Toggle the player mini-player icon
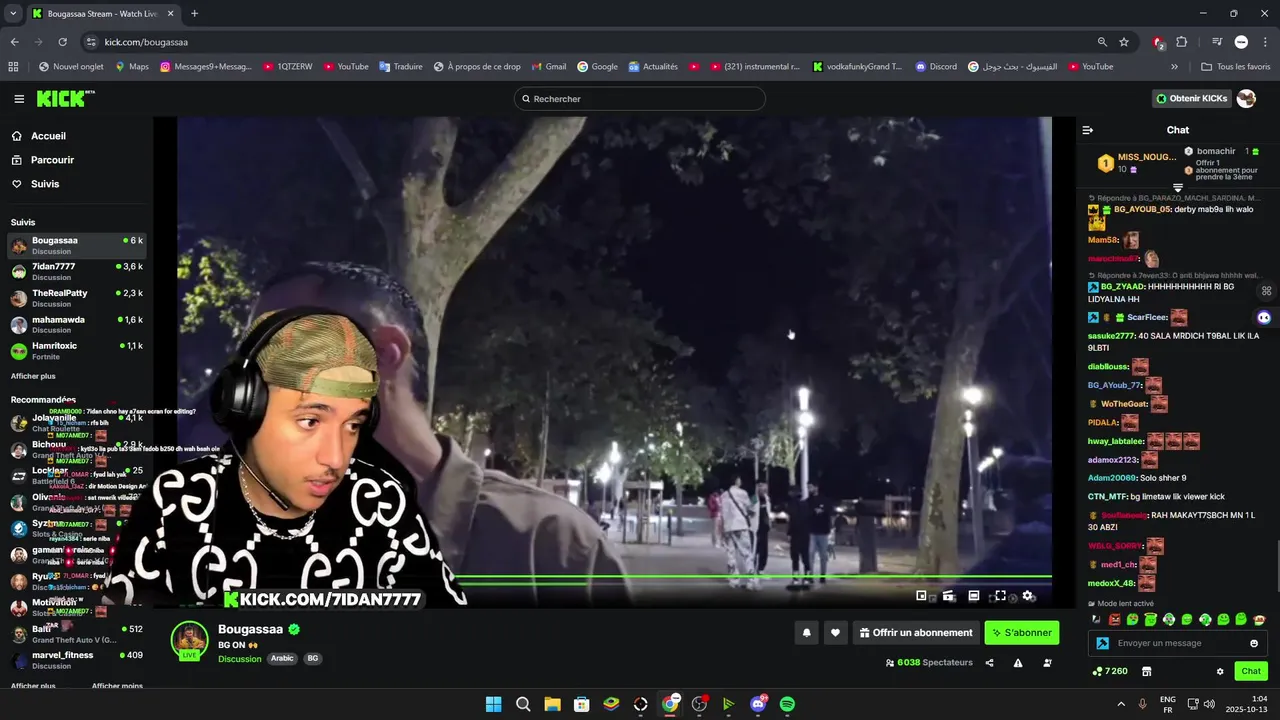This screenshot has width=1280, height=720. tap(922, 596)
